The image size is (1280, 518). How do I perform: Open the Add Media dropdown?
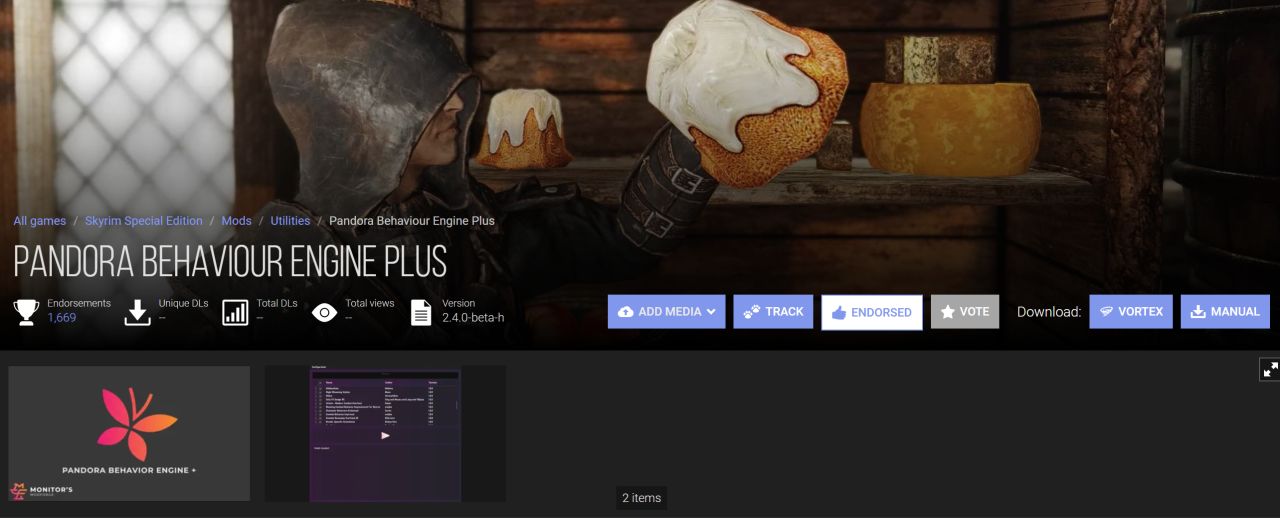click(667, 312)
